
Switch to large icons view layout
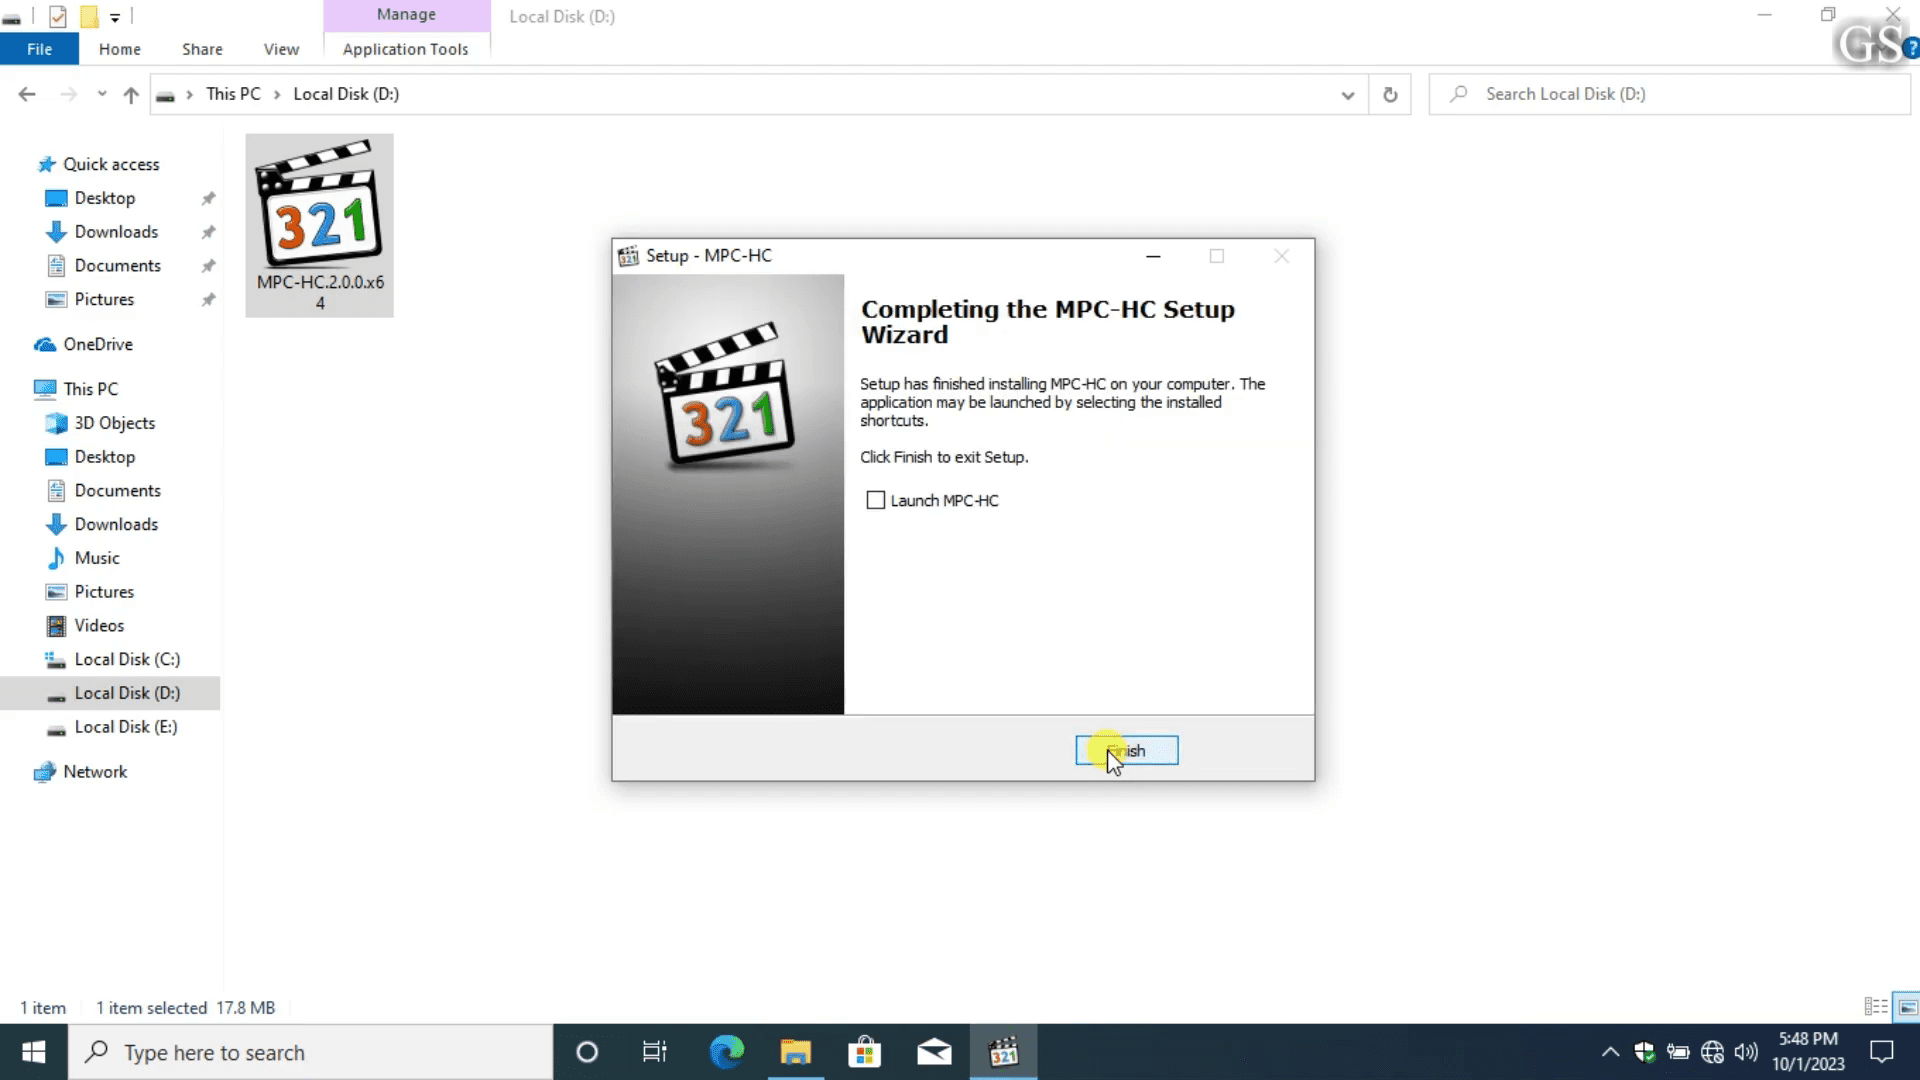pyautogui.click(x=1907, y=1007)
